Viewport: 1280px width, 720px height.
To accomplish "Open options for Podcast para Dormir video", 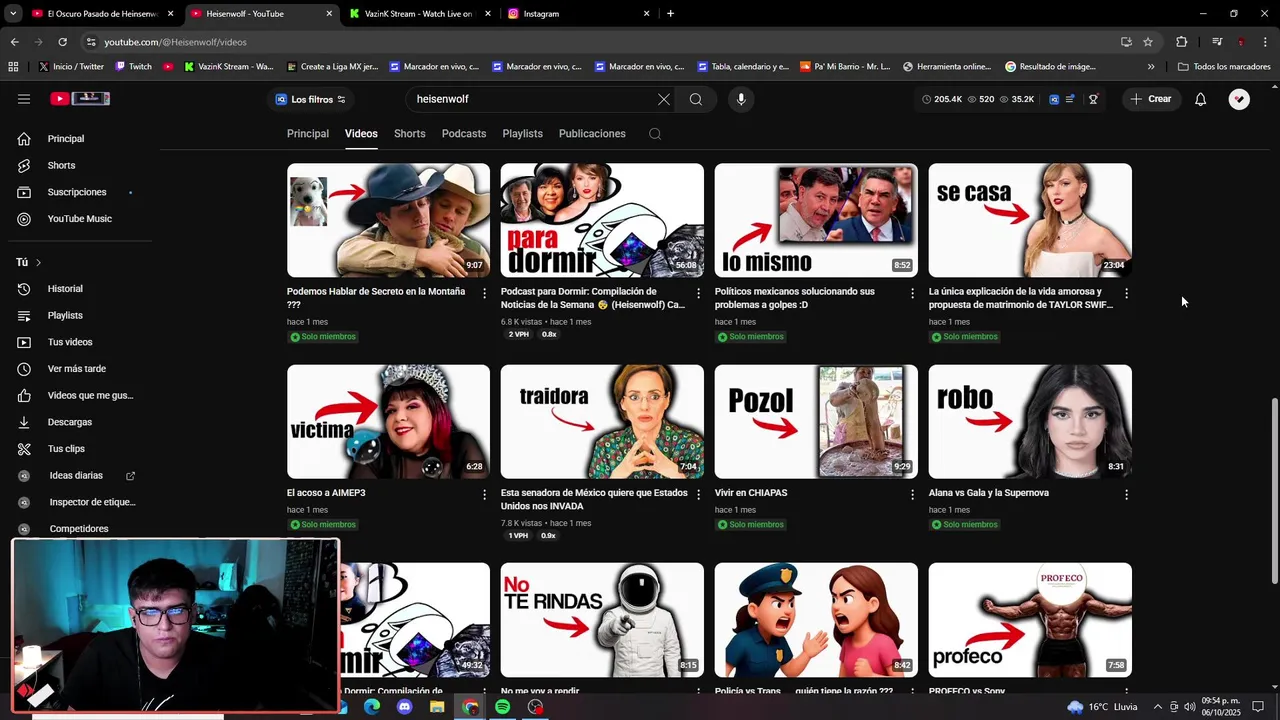I will click(699, 293).
